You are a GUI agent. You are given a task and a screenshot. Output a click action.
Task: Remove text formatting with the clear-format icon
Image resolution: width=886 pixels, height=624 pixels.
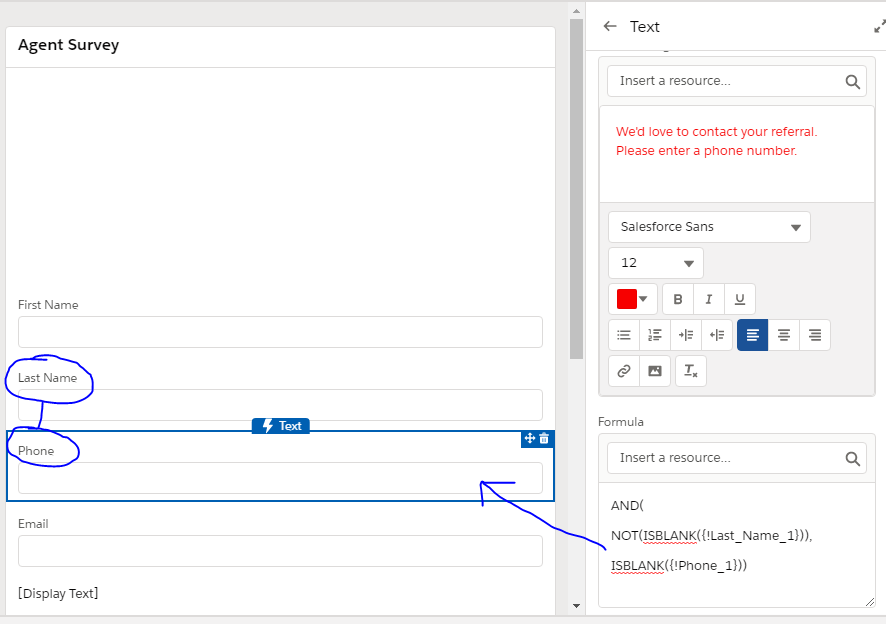tap(690, 371)
